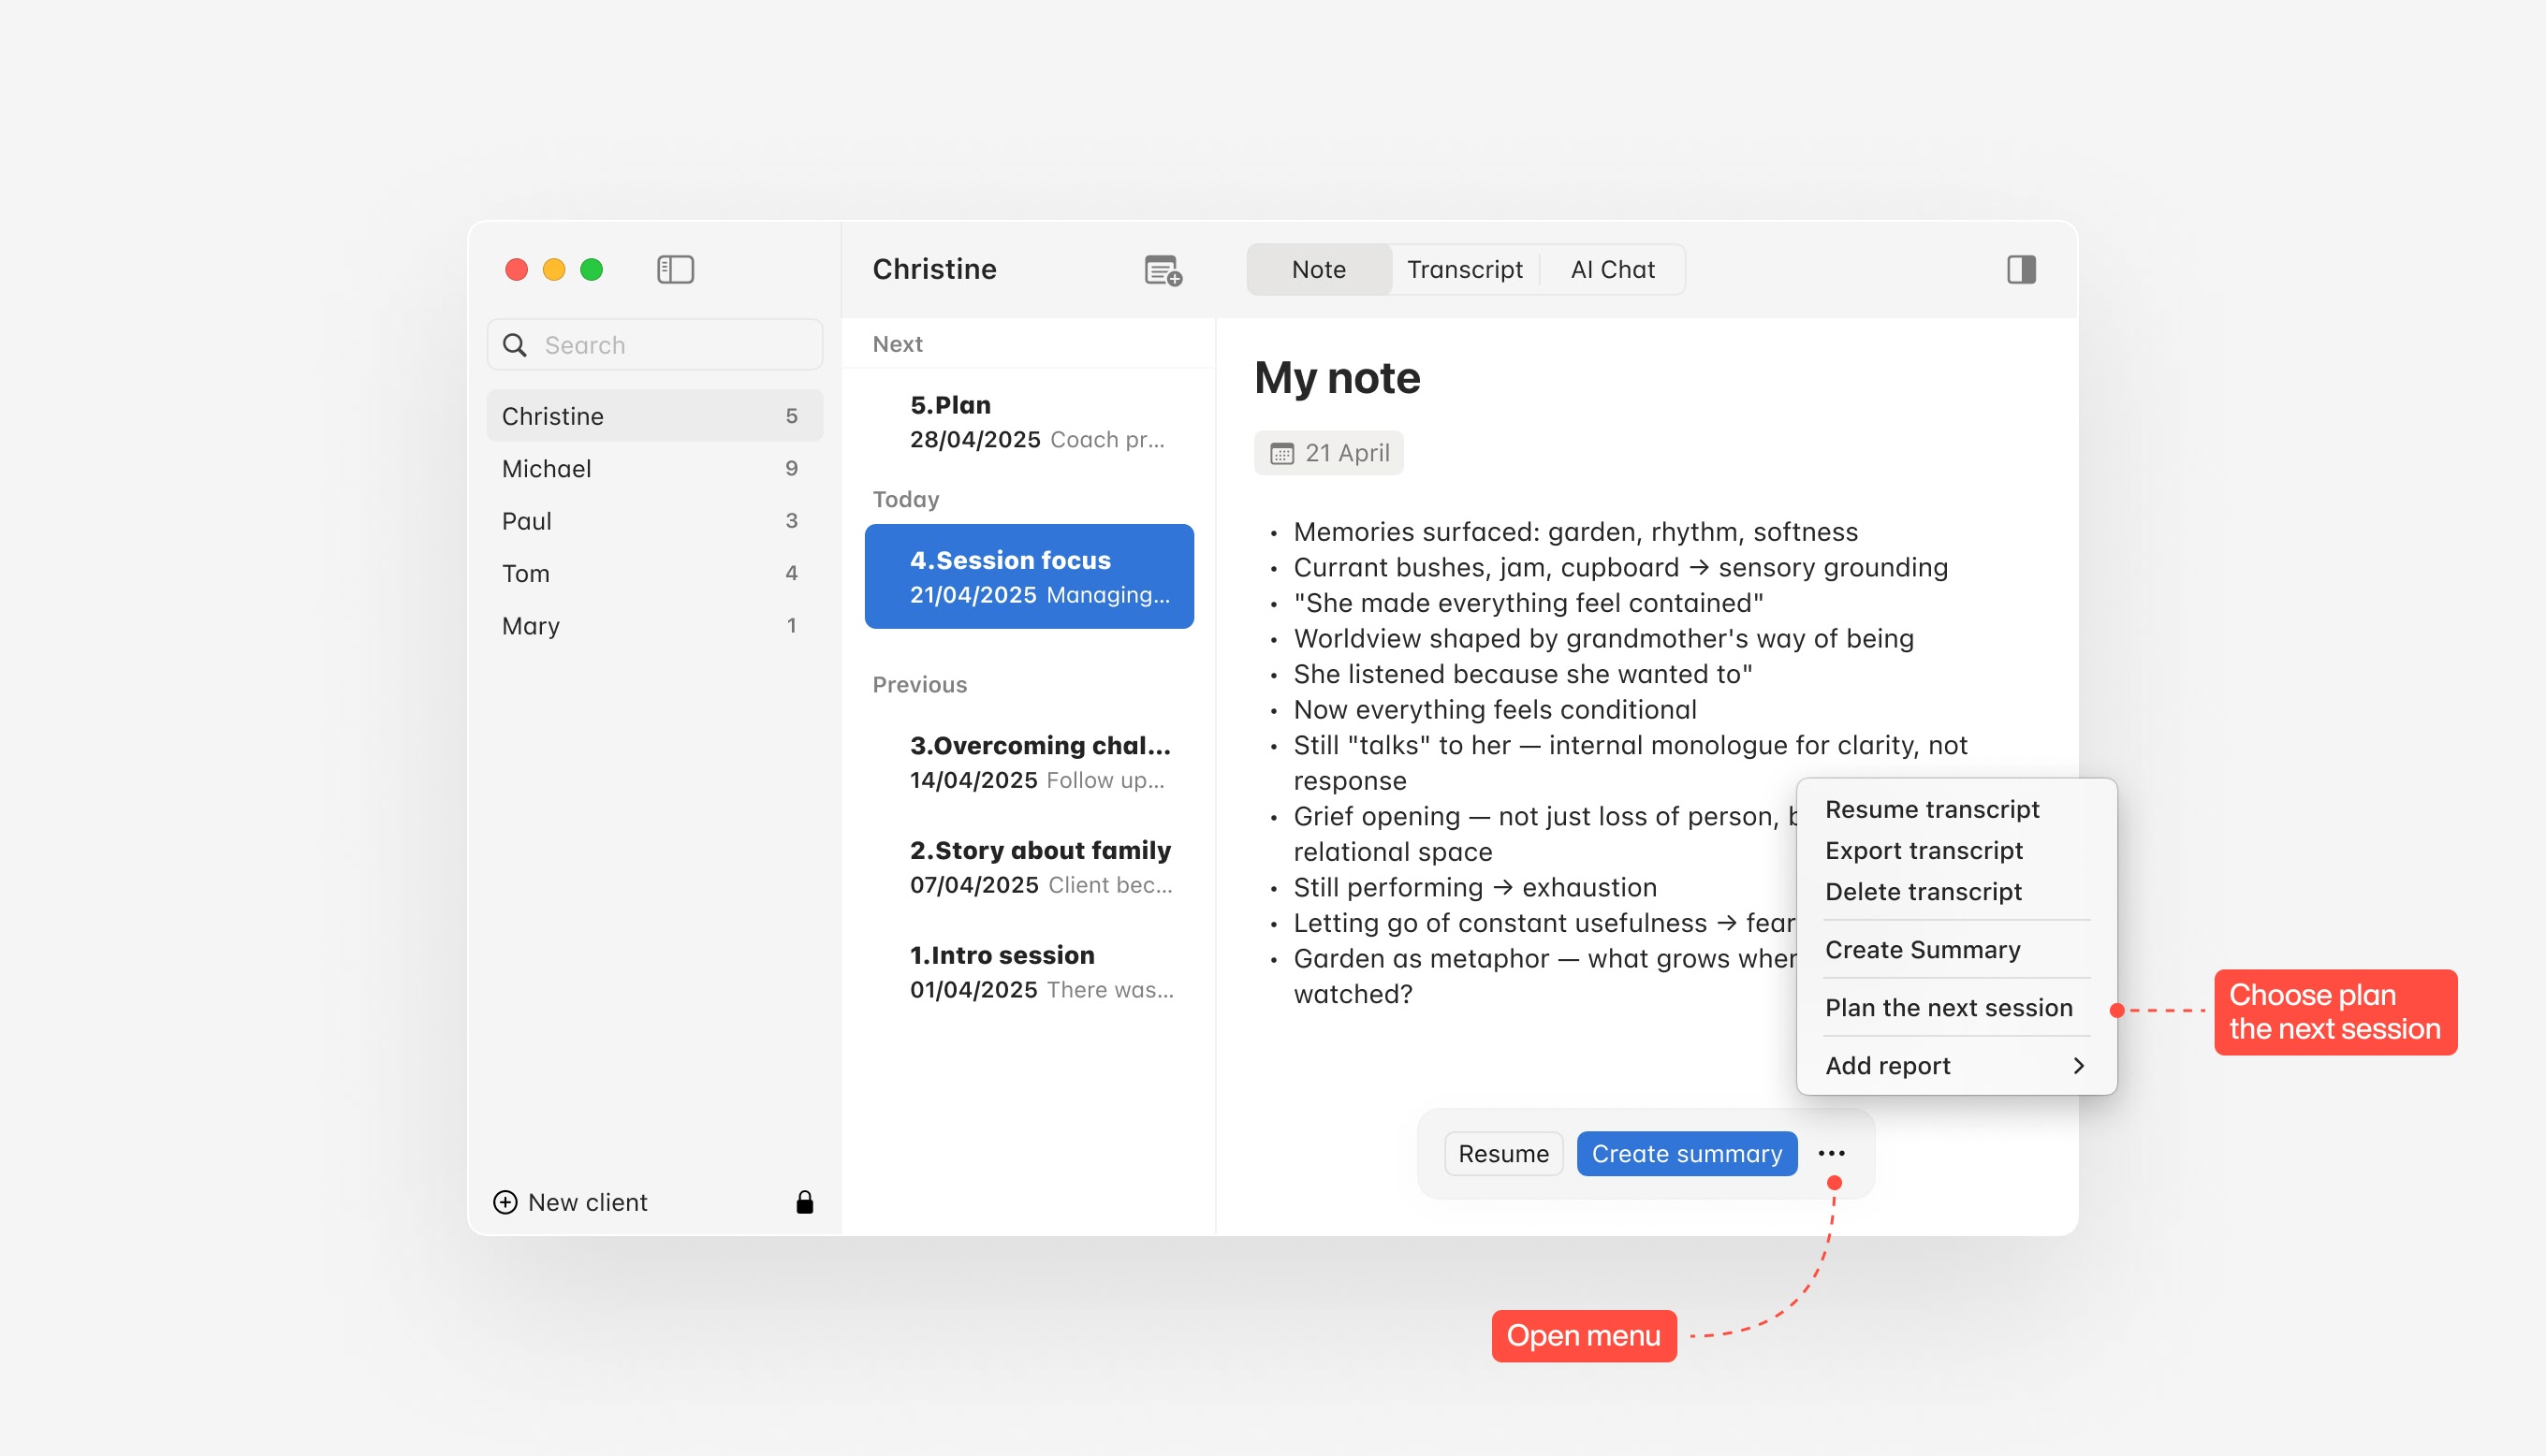
Task: Click the magnifying glass search icon
Action: [515, 345]
